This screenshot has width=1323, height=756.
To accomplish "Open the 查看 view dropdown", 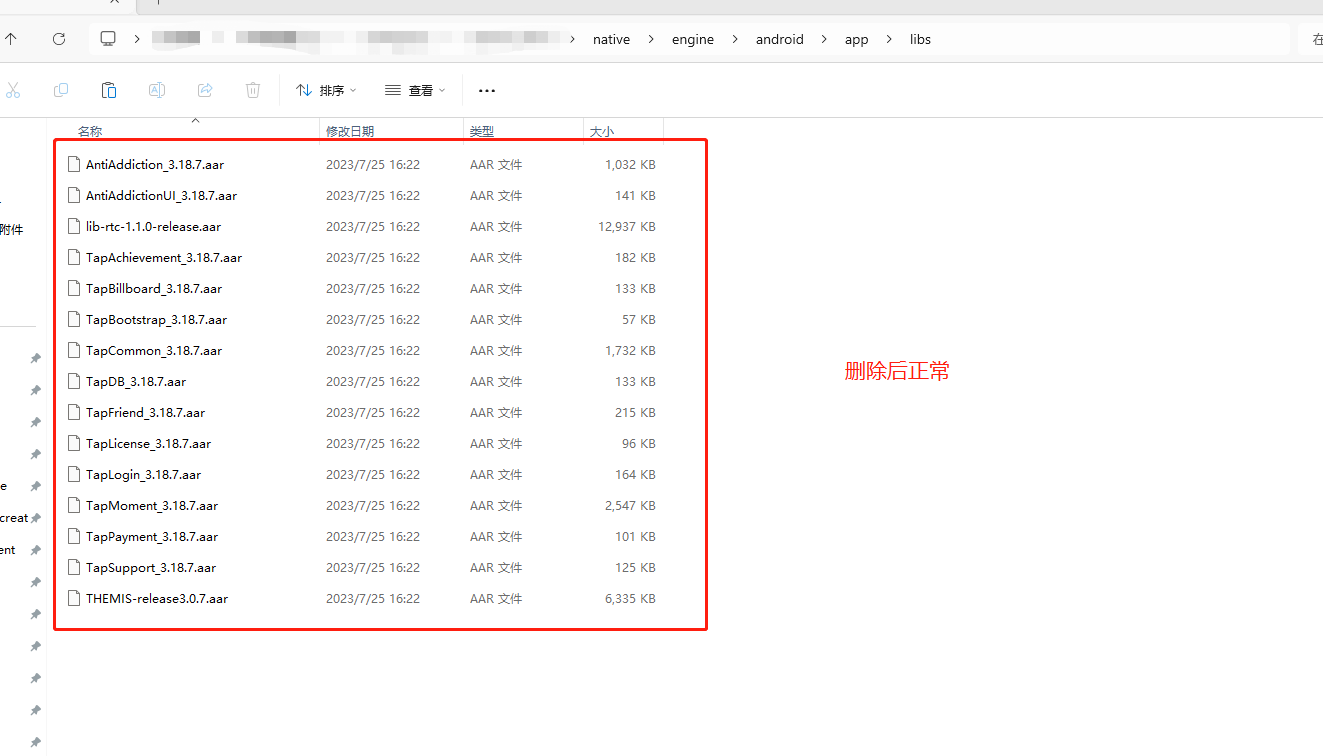I will (415, 90).
